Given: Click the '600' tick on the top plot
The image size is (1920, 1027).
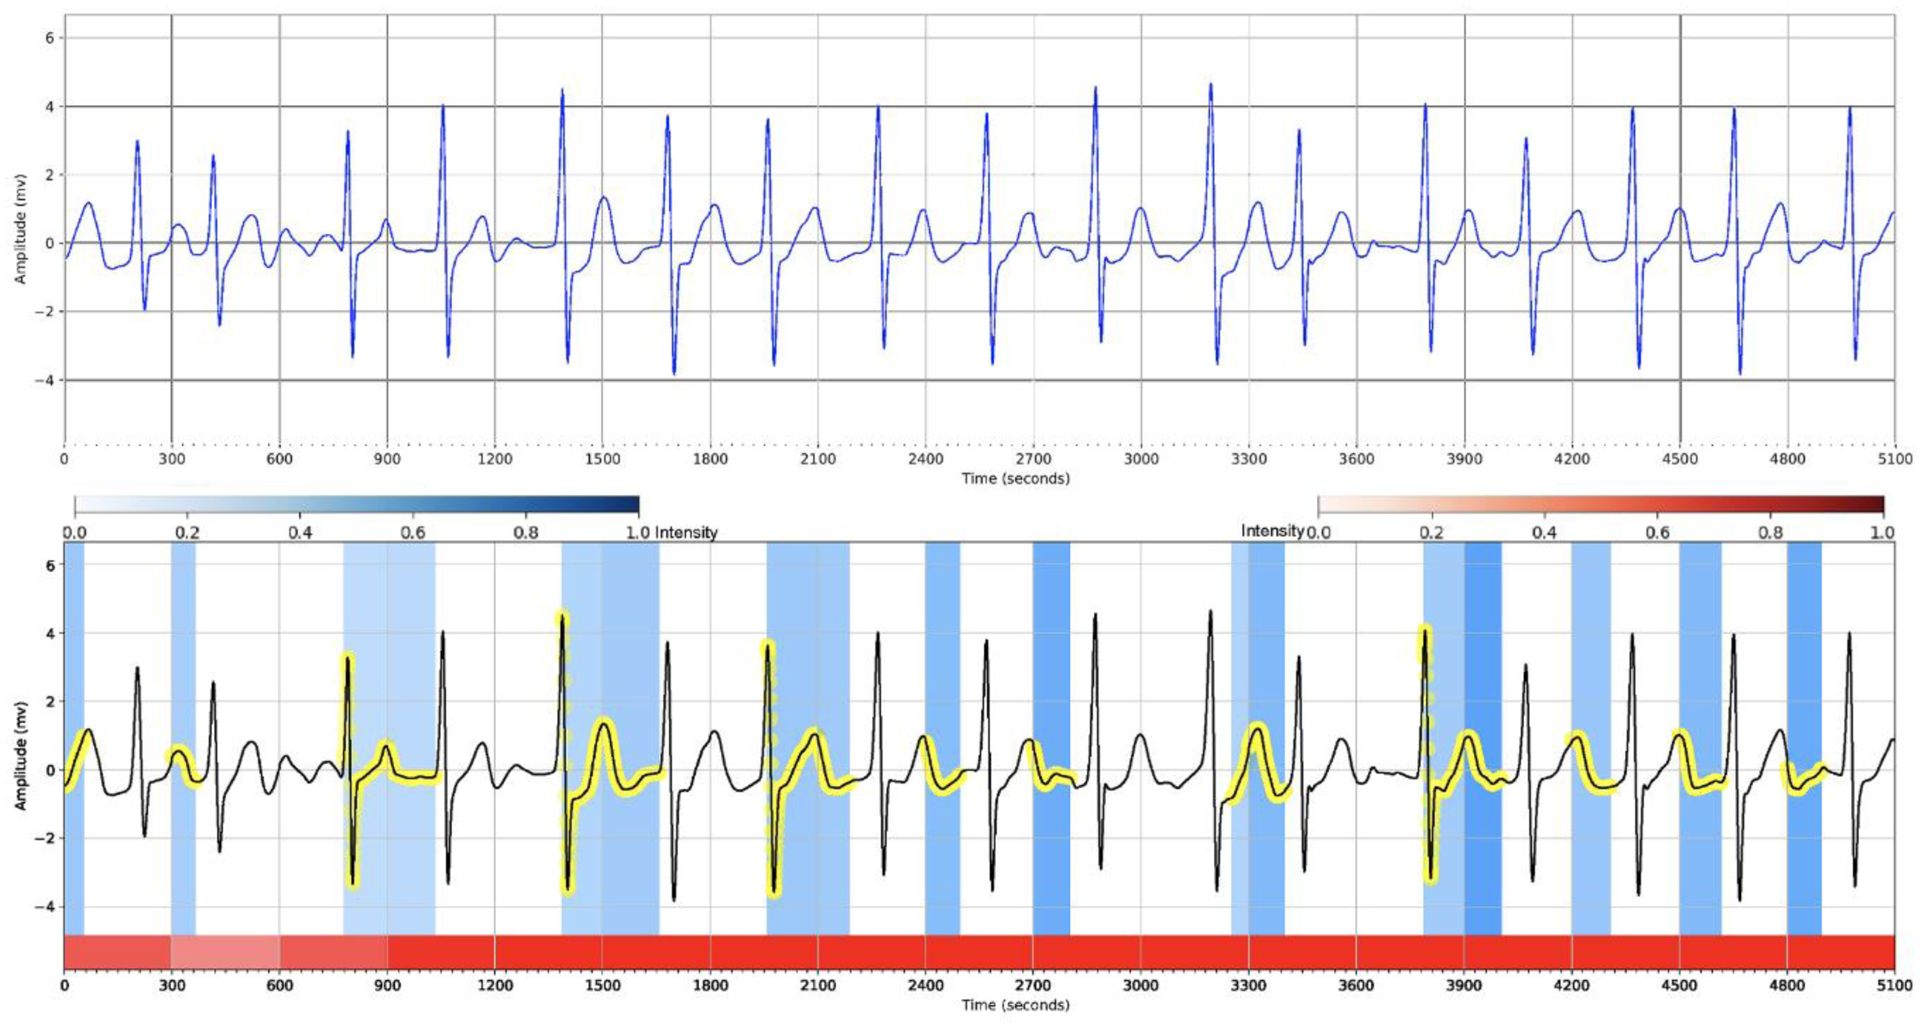Looking at the screenshot, I should [x=279, y=459].
